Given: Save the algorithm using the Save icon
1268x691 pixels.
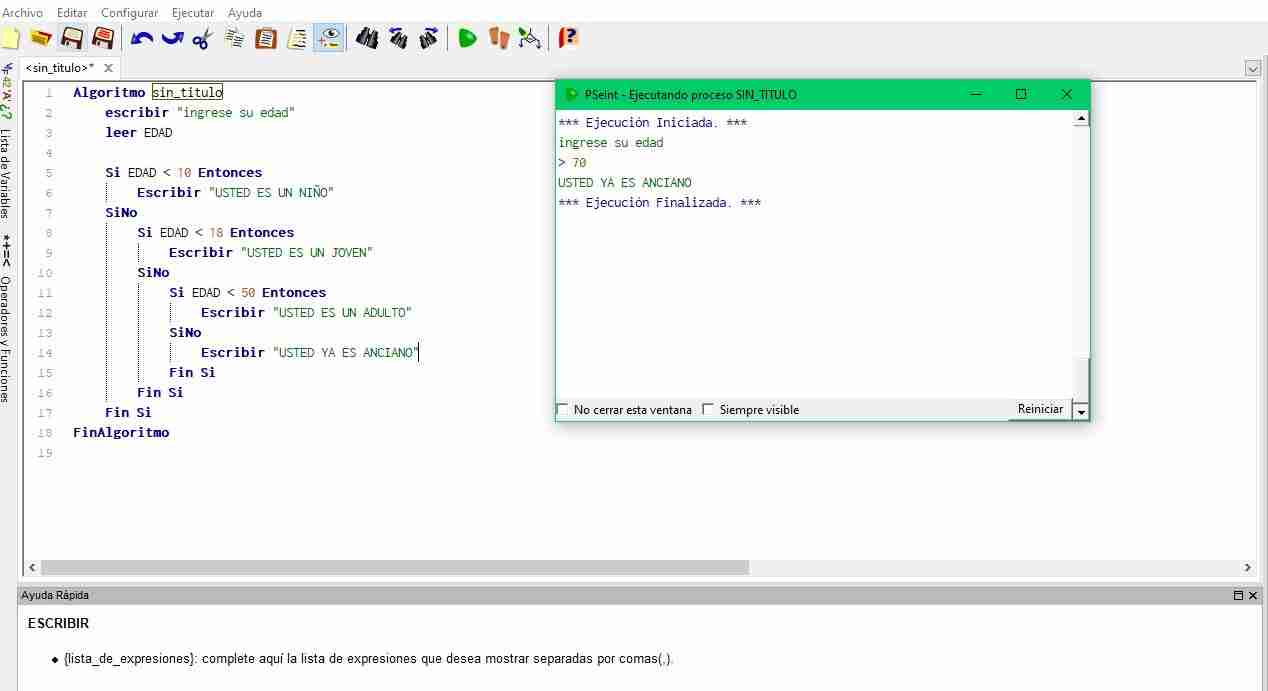Looking at the screenshot, I should [x=72, y=38].
